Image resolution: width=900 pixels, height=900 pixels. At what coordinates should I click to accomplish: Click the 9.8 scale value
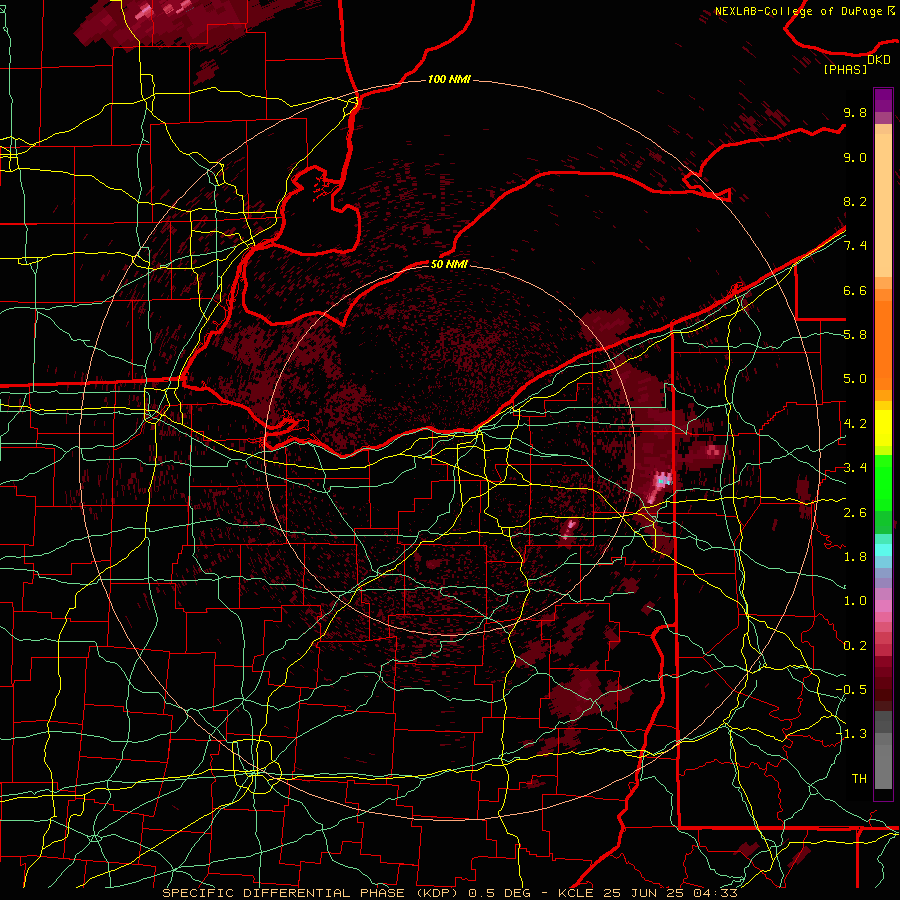(x=855, y=112)
